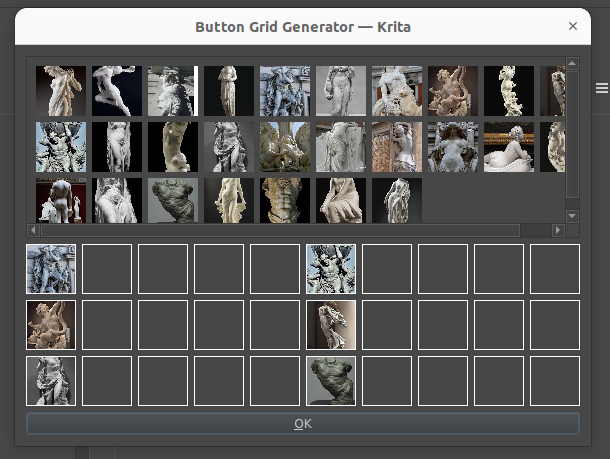Click the grid button showing winged figure by column
Screen dimensions: 610x459
331,325
